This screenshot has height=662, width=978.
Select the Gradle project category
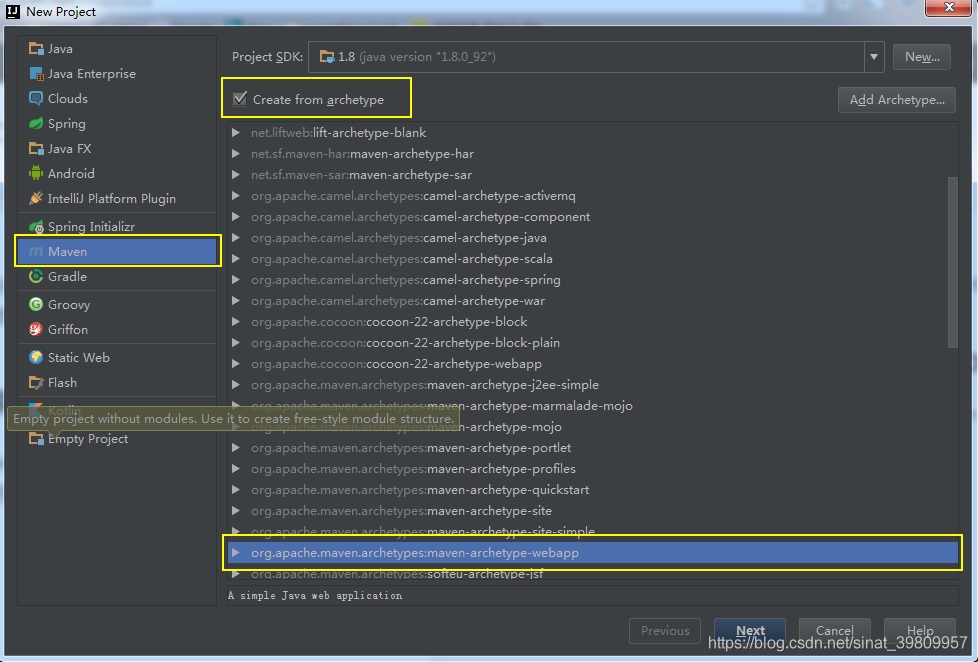[x=117, y=276]
